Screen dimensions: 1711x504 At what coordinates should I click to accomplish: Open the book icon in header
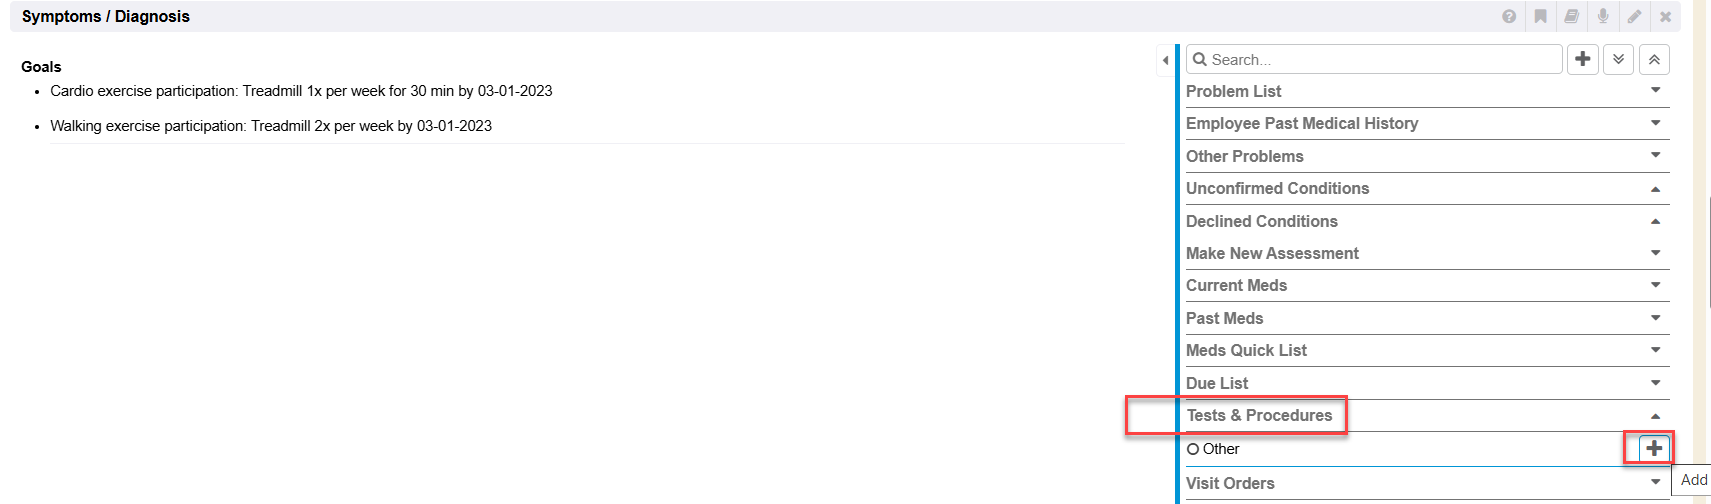pyautogui.click(x=1571, y=16)
